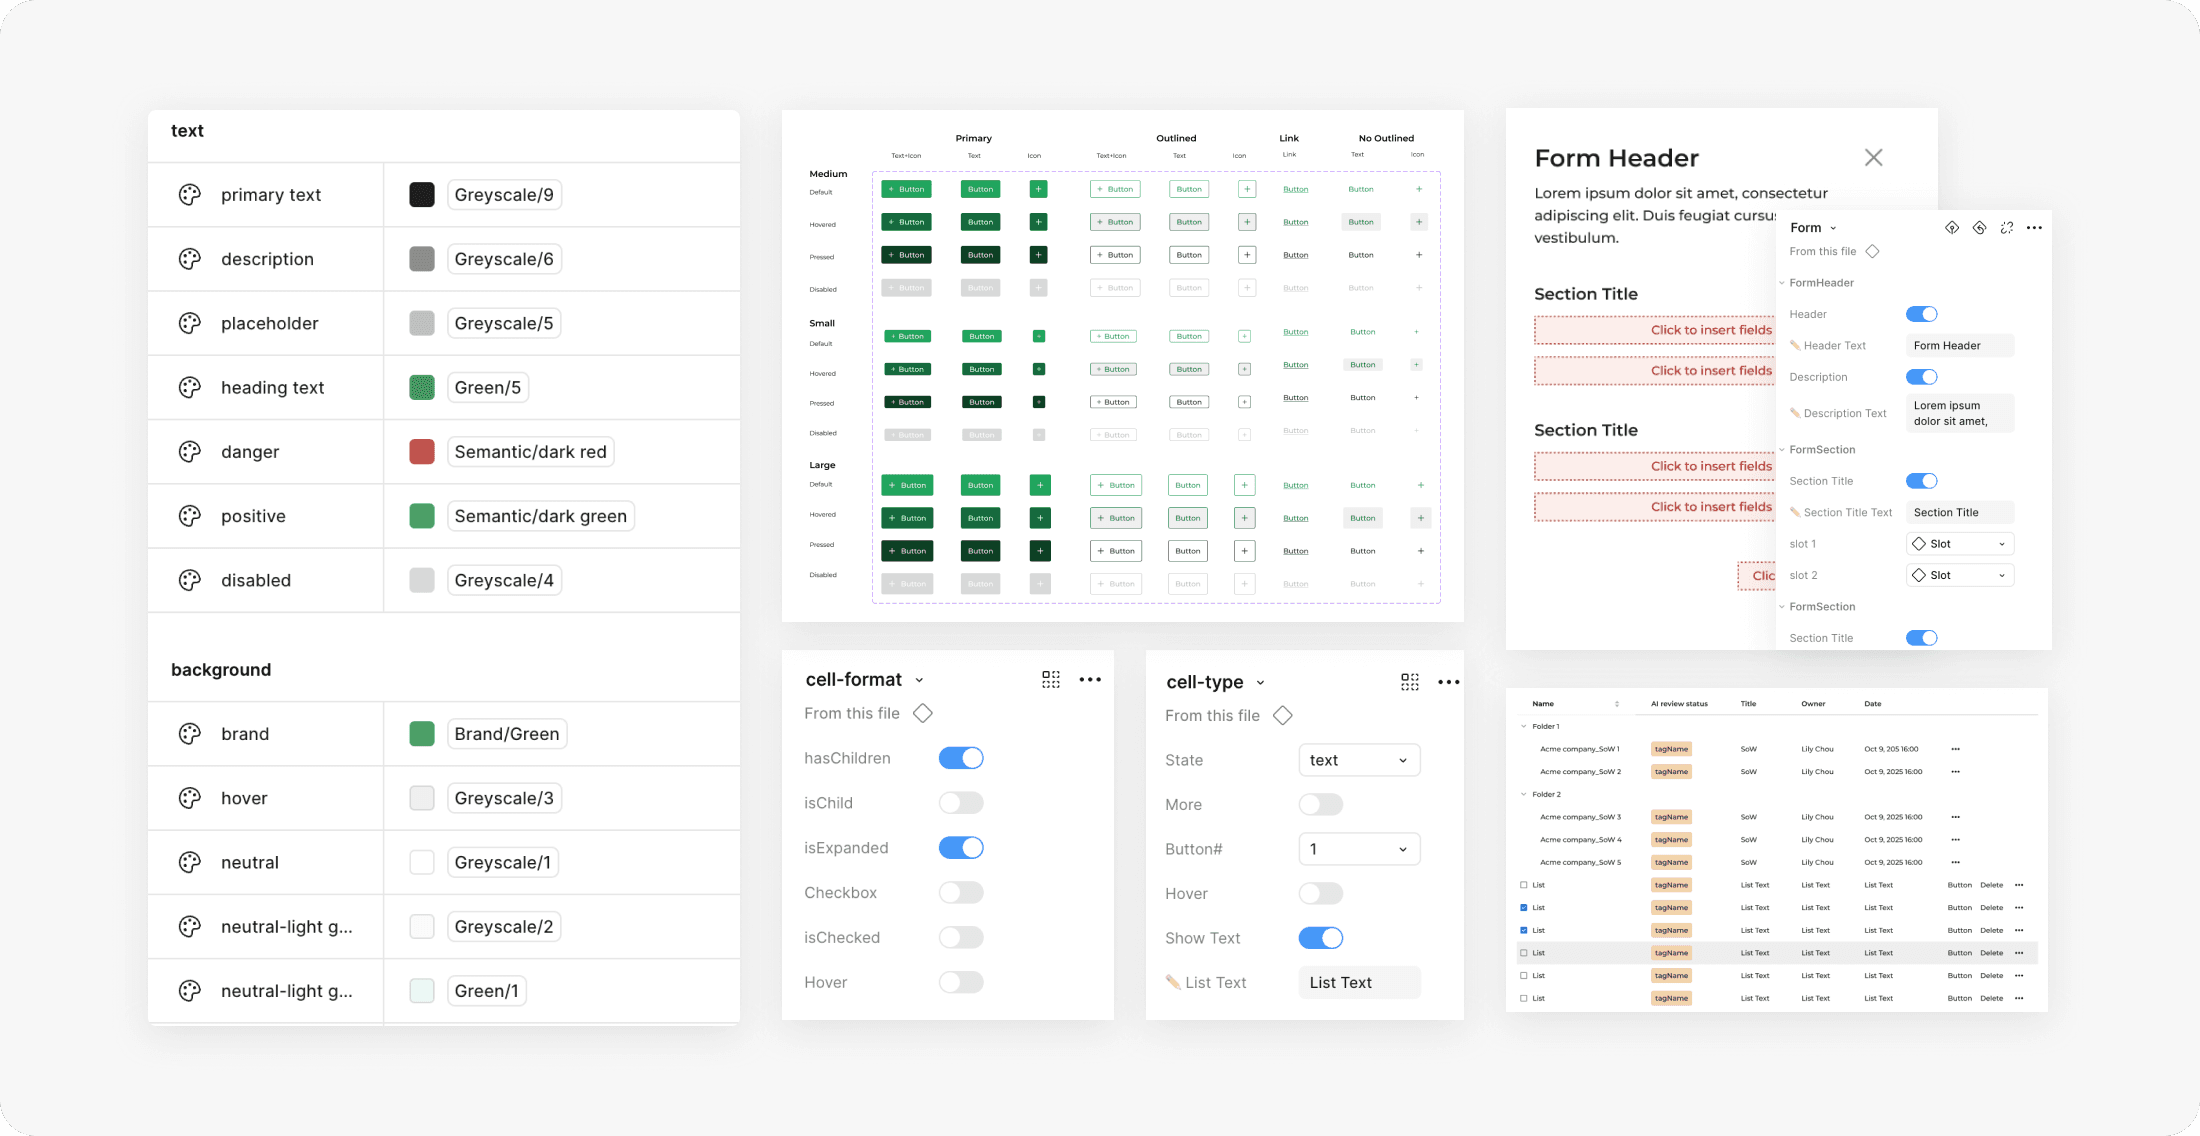Screen dimensions: 2200x1136
Task: Open the State dropdown showing text
Action: 1358,760
